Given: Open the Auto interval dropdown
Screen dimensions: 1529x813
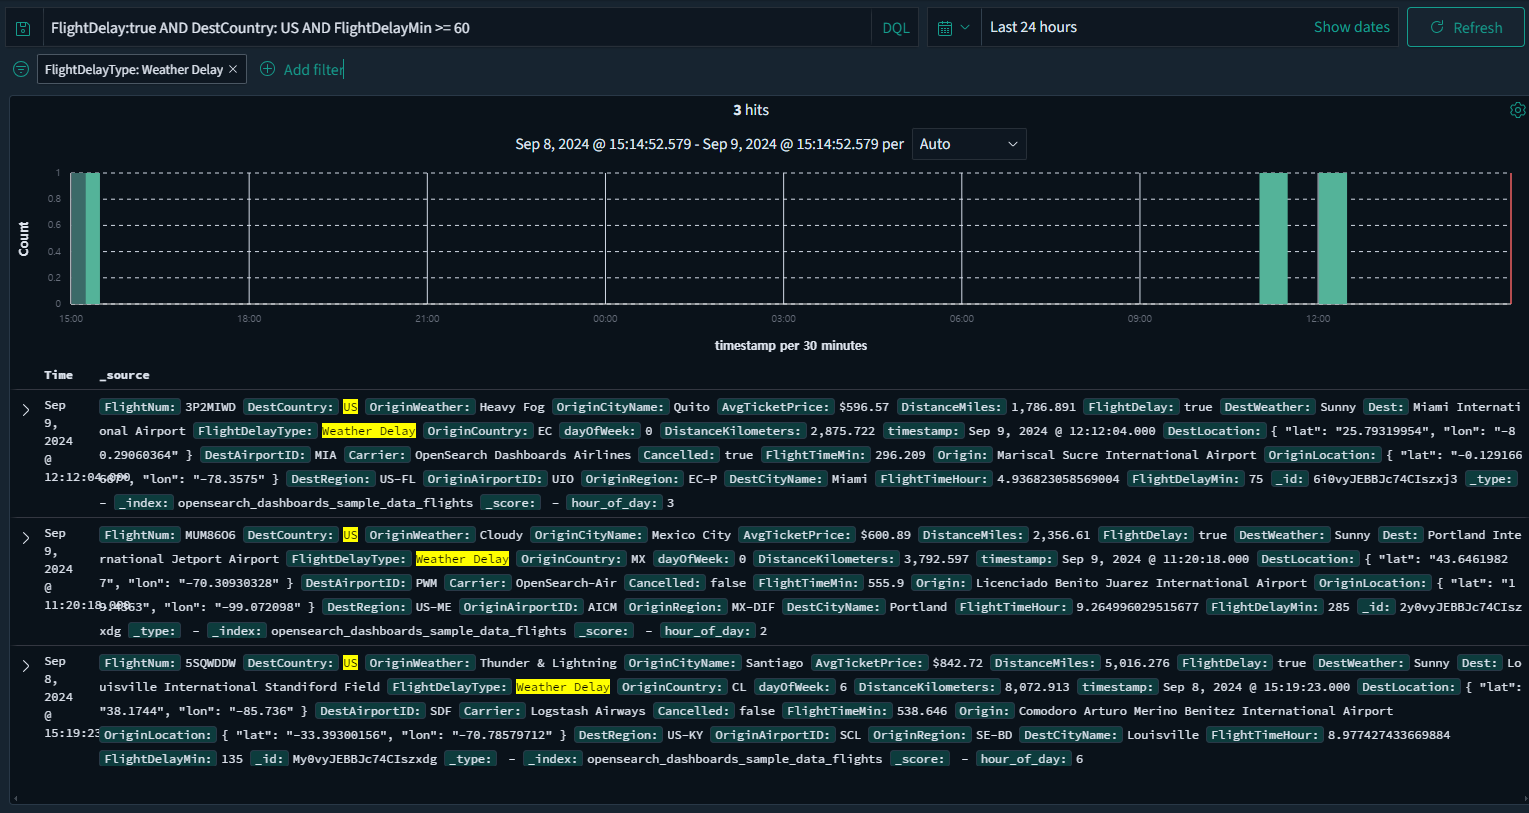Looking at the screenshot, I should coord(969,144).
